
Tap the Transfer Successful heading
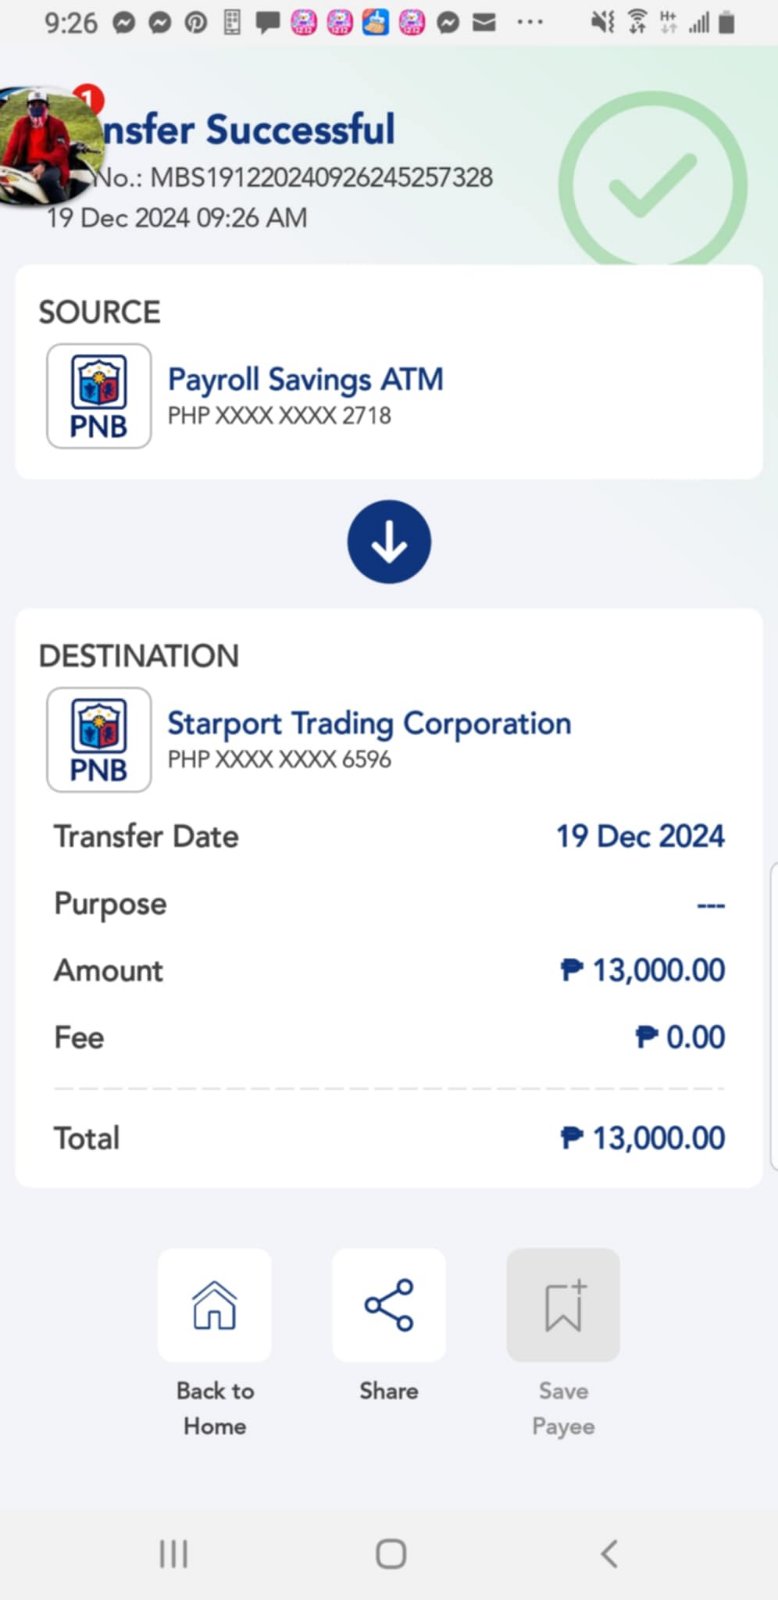[250, 130]
